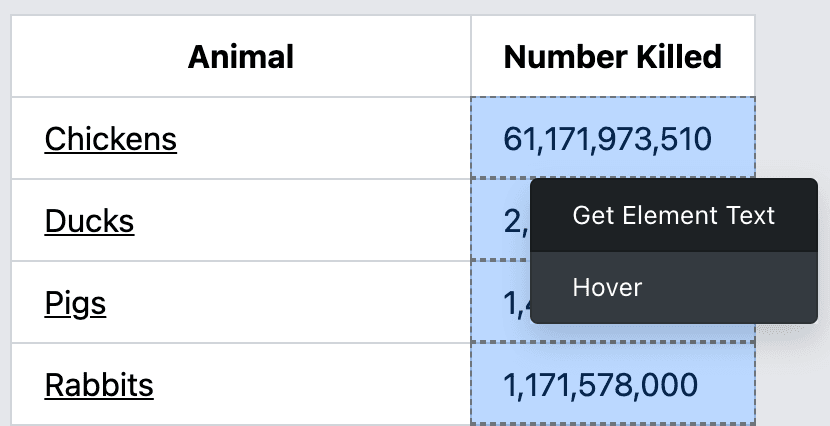Click gray page strip above the table header
Image resolution: width=830 pixels, height=426 pixels.
[x=400, y=6]
